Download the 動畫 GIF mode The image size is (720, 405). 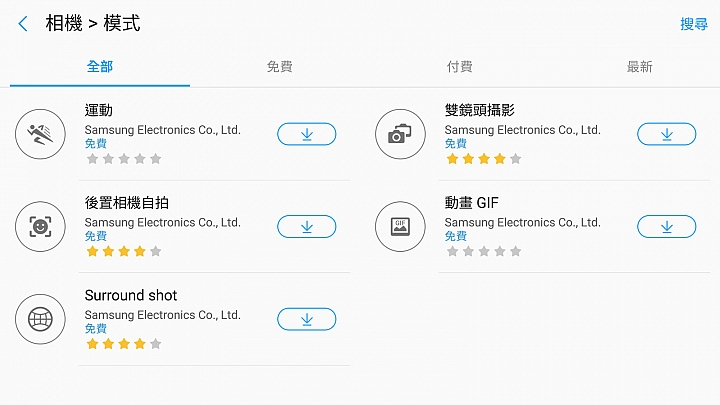coord(667,226)
